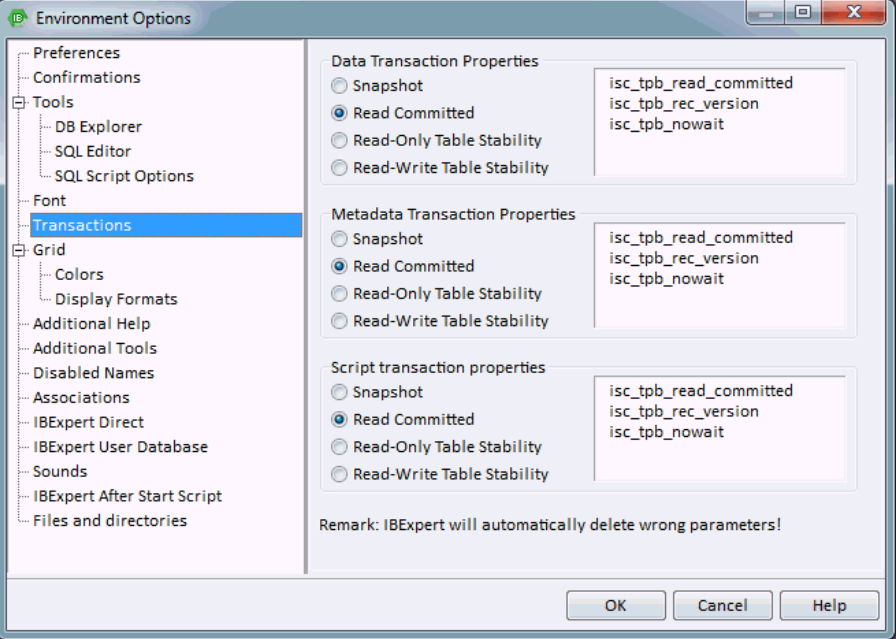
Task: Click the OK button
Action: (x=616, y=605)
